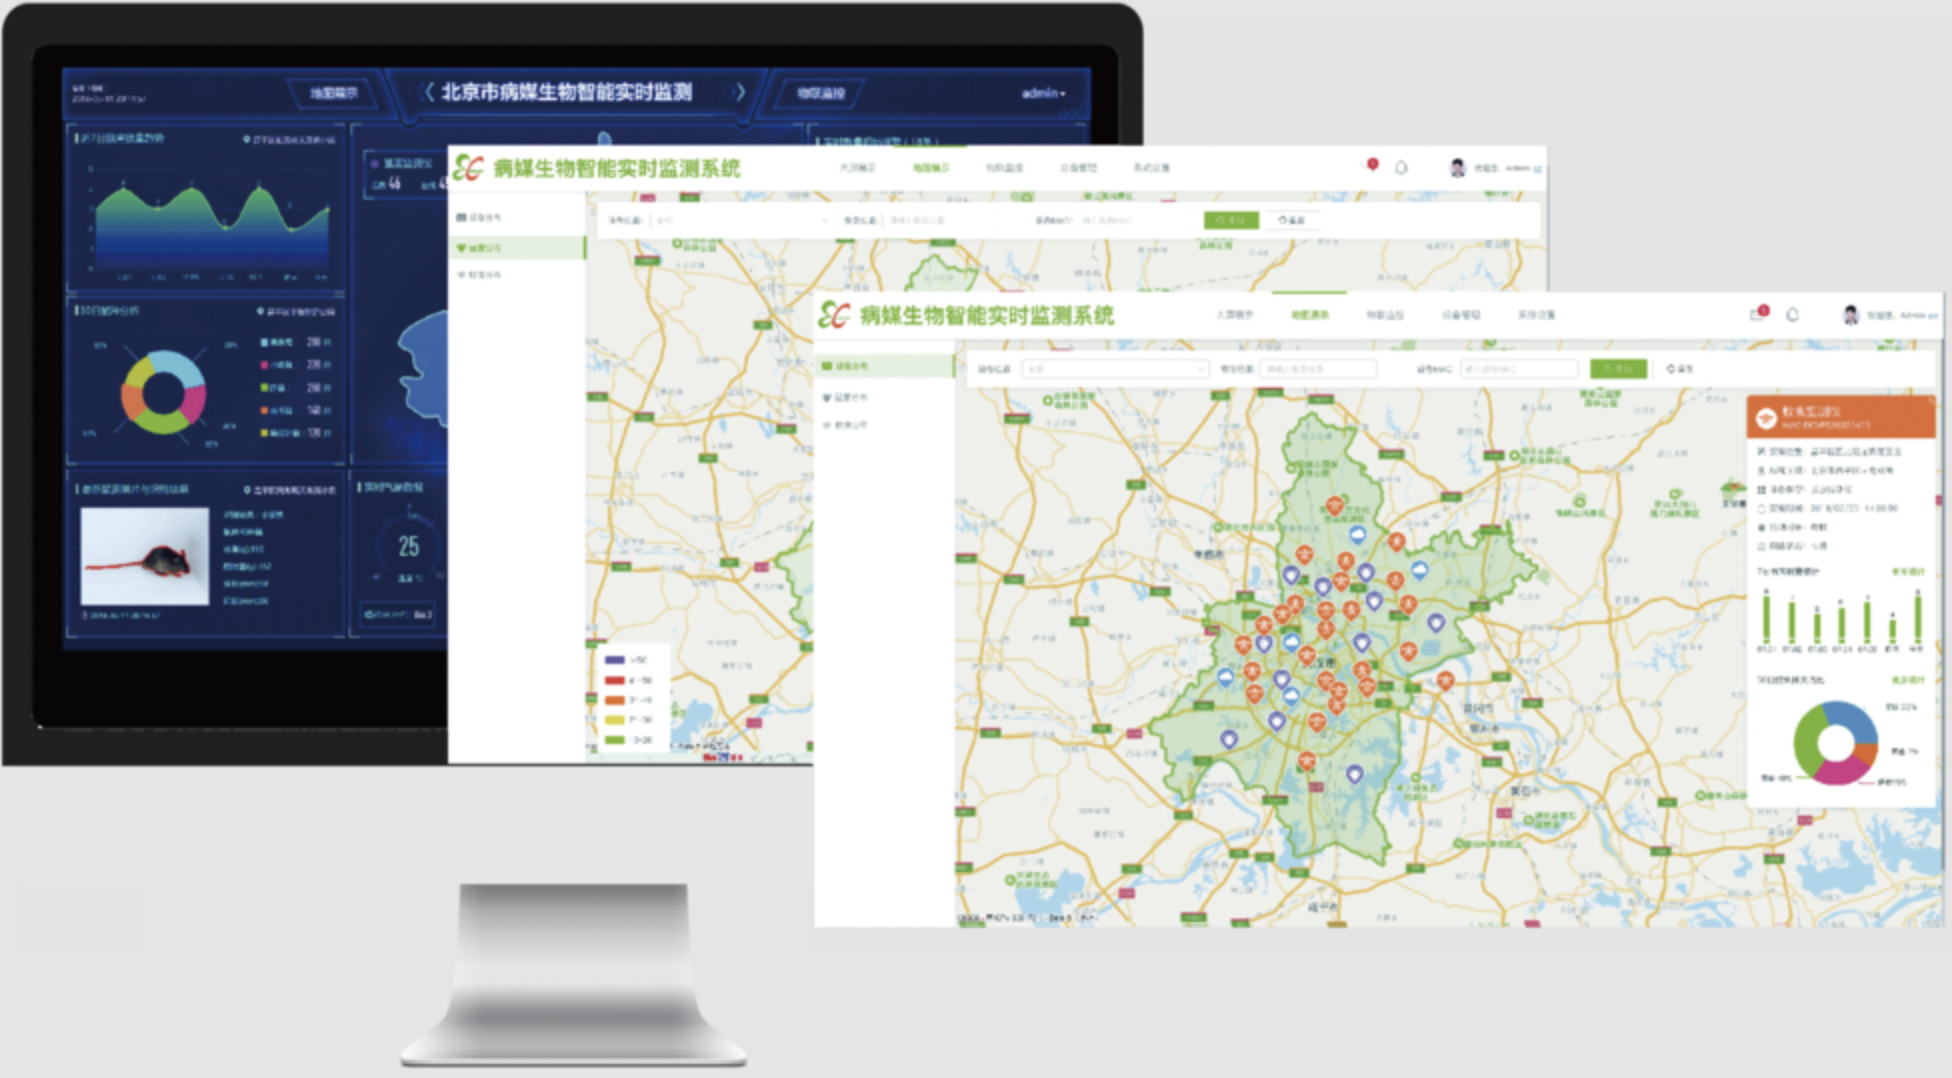Screen dimensions: 1952x1078
Task: Click the 物联监控 button on the dark dashboard
Action: (x=821, y=93)
